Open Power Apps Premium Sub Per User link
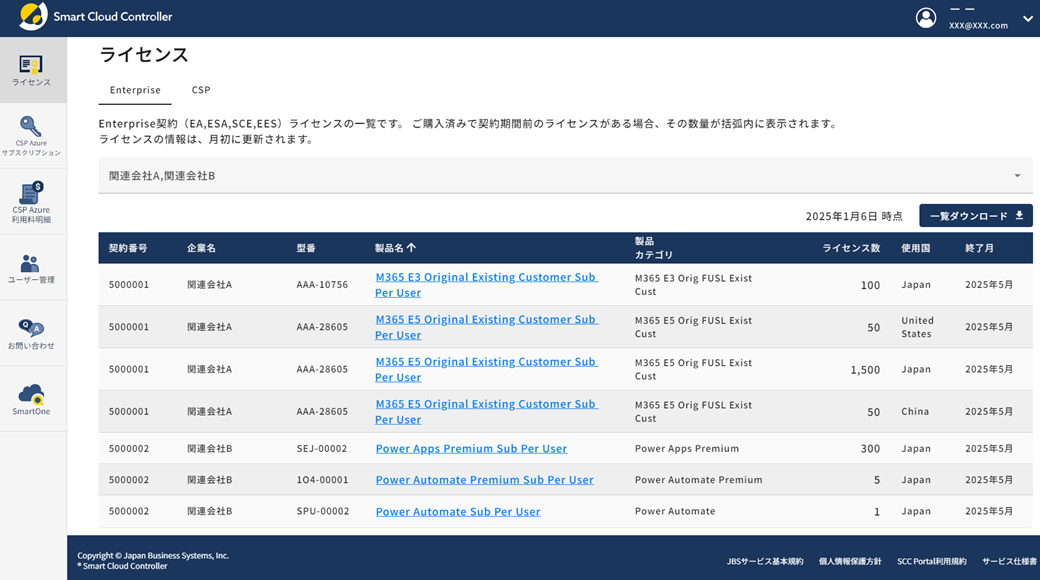 471,449
